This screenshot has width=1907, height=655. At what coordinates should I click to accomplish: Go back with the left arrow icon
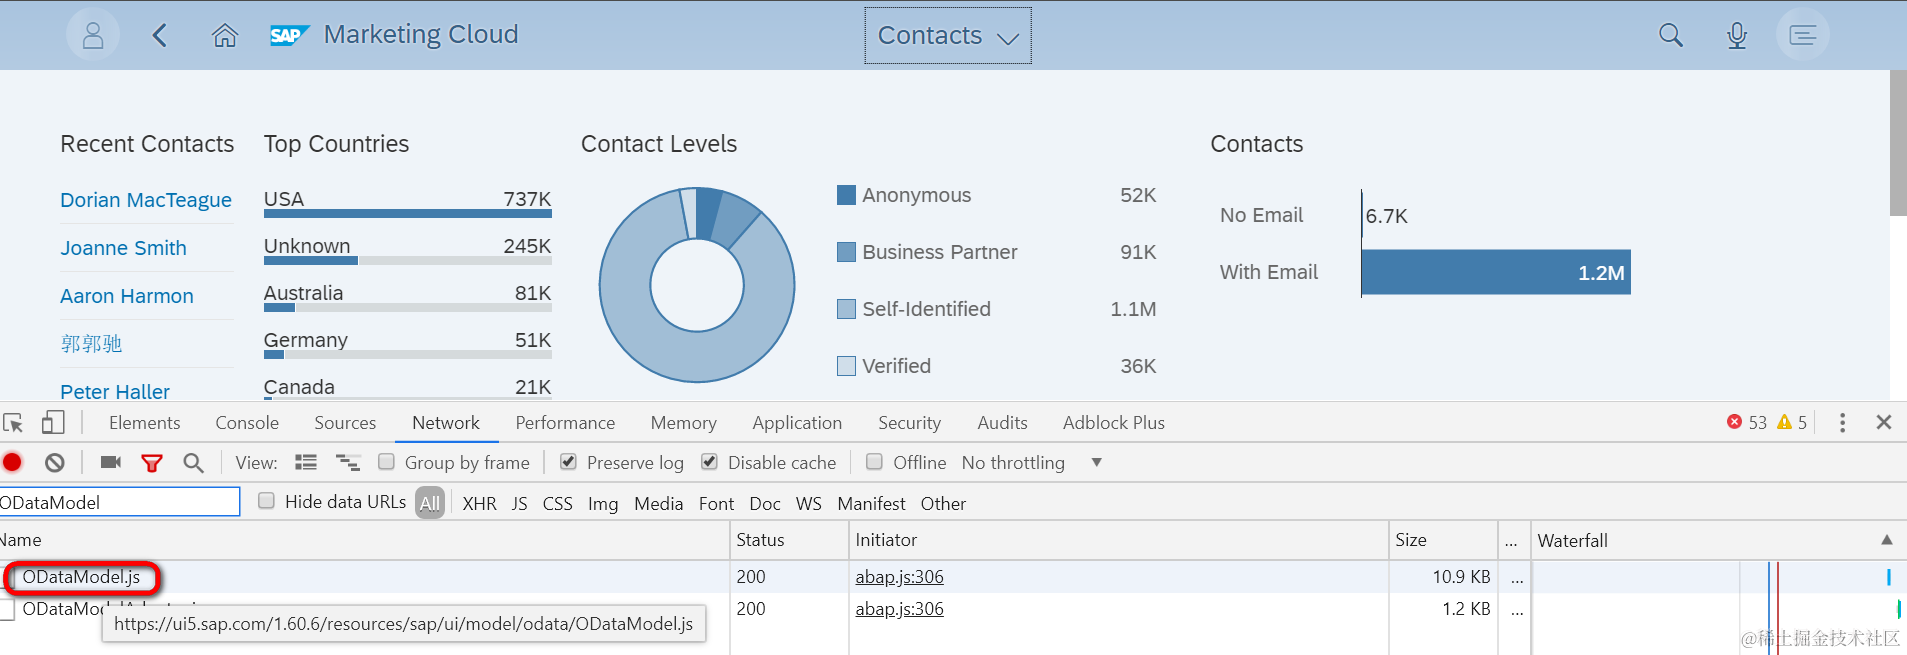click(159, 36)
